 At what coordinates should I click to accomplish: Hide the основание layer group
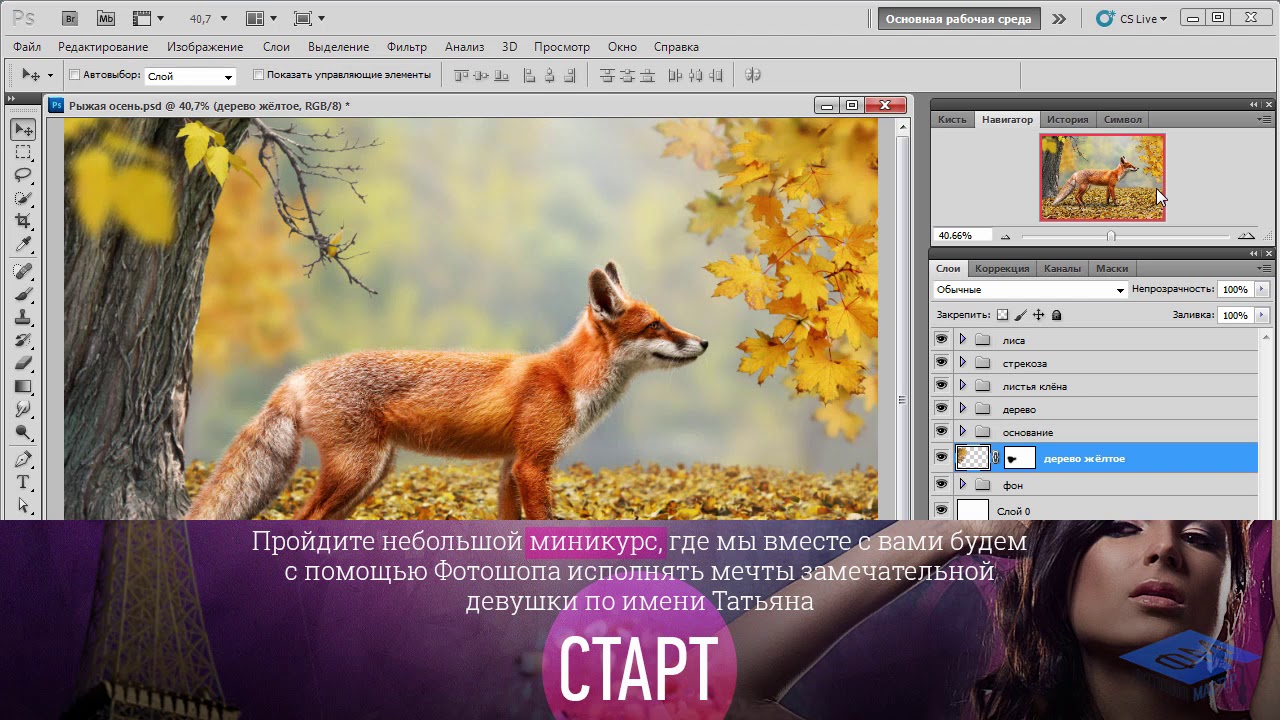tap(941, 431)
